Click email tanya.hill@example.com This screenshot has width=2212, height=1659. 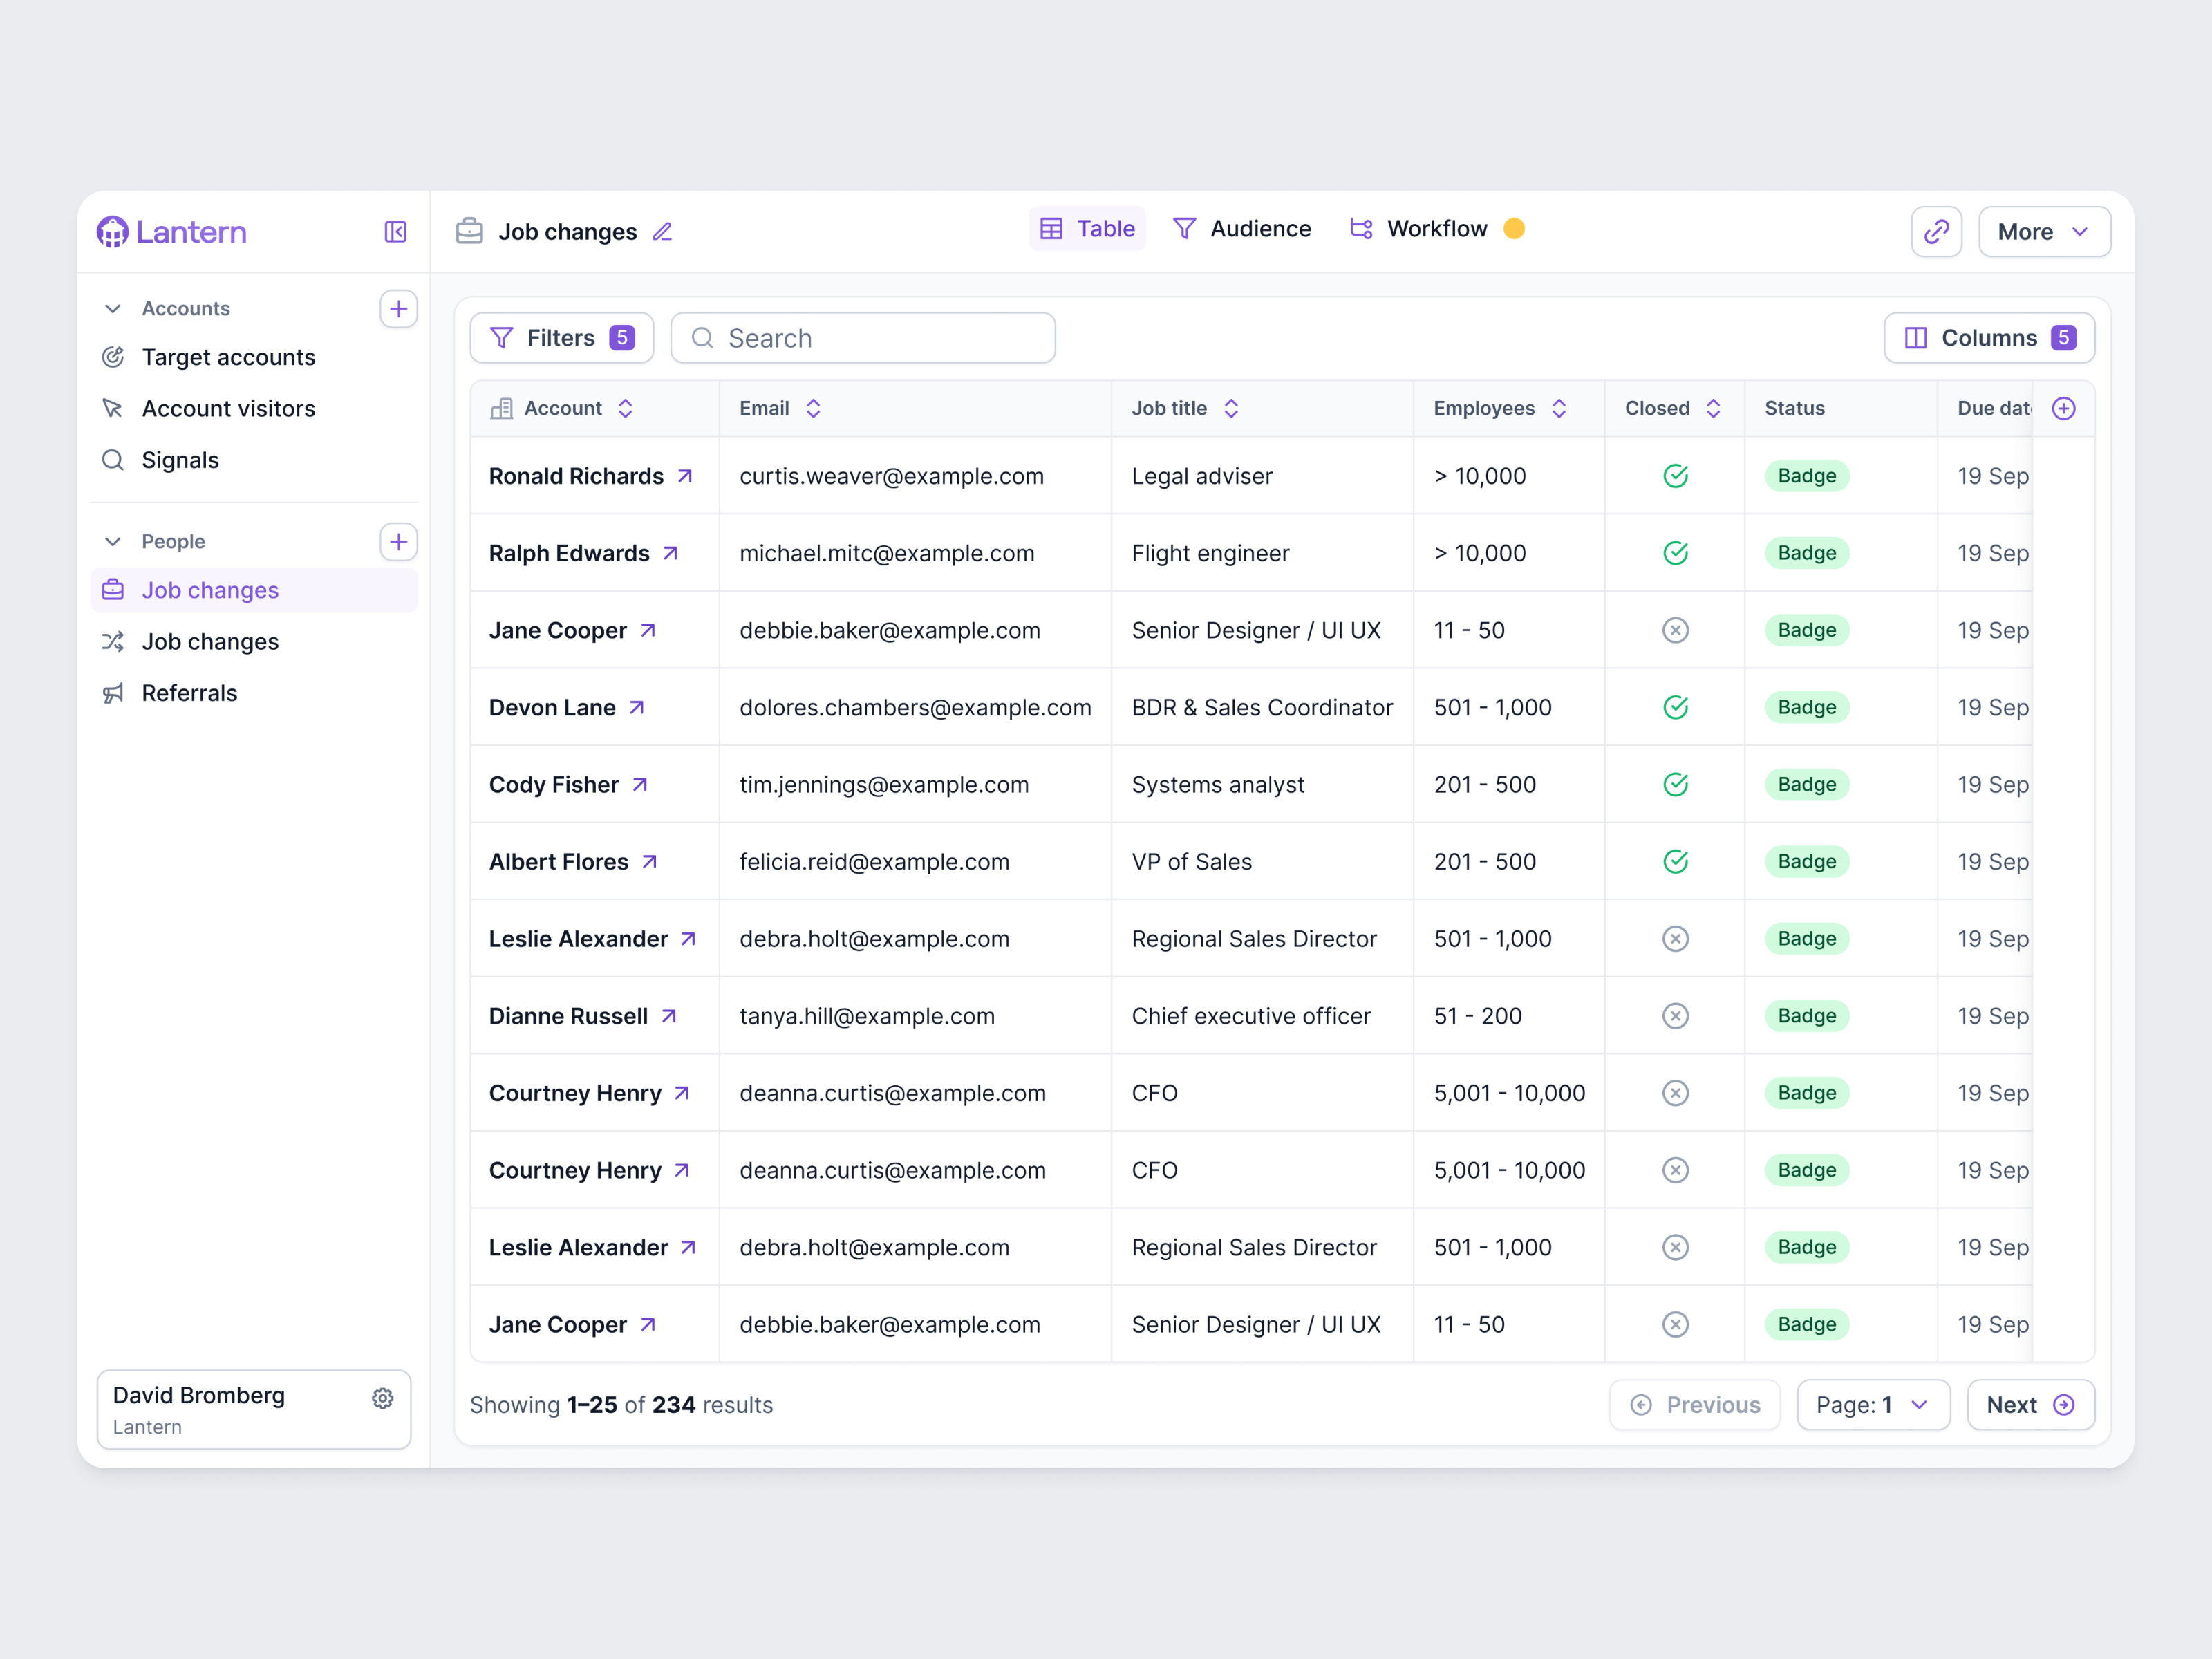click(x=867, y=1016)
